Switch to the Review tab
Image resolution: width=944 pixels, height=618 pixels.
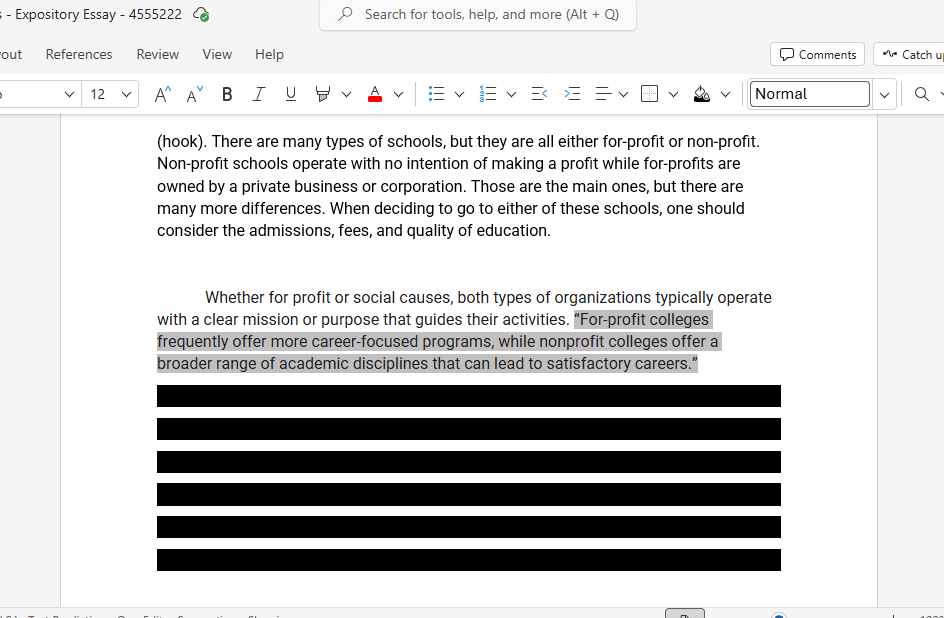pos(158,54)
